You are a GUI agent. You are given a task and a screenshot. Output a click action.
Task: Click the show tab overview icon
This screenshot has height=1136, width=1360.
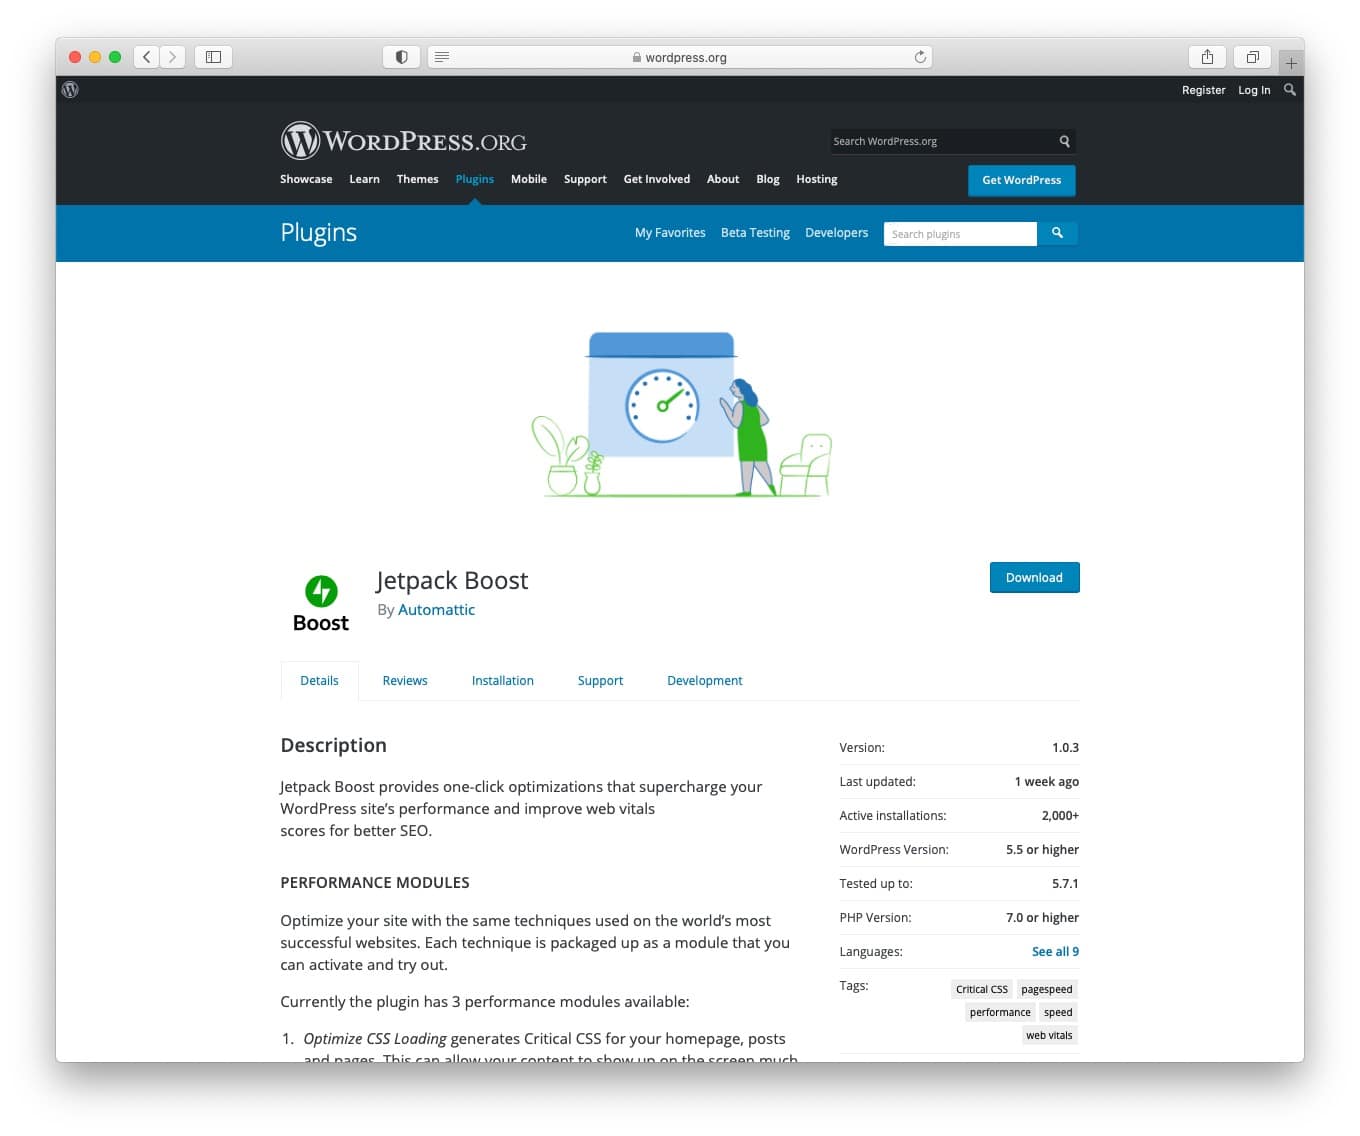1252,57
